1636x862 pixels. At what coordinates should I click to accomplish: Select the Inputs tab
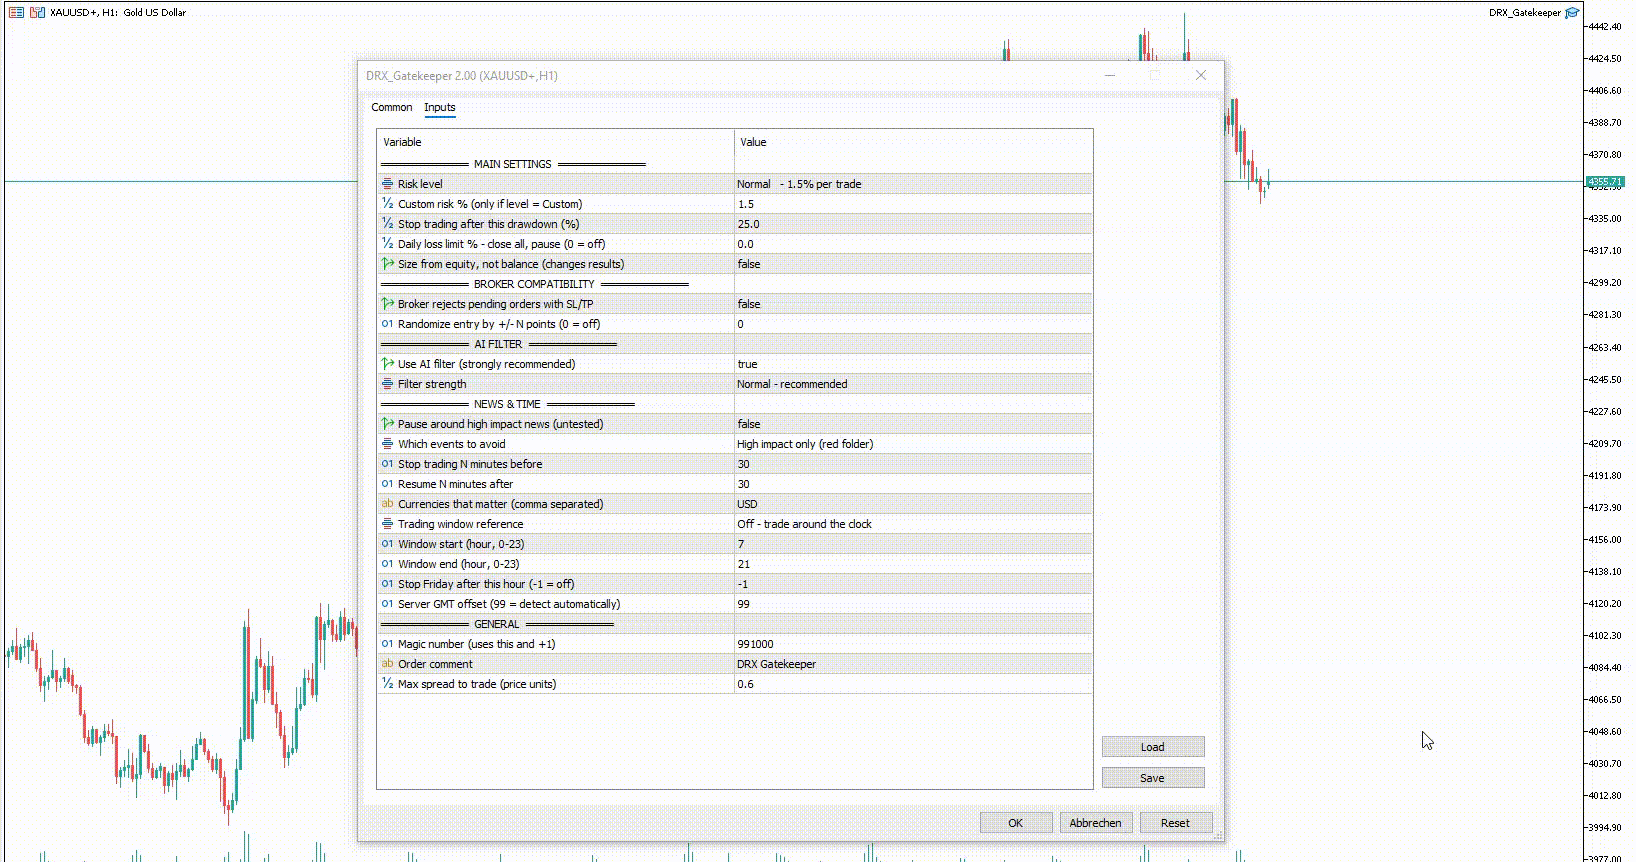[439, 107]
